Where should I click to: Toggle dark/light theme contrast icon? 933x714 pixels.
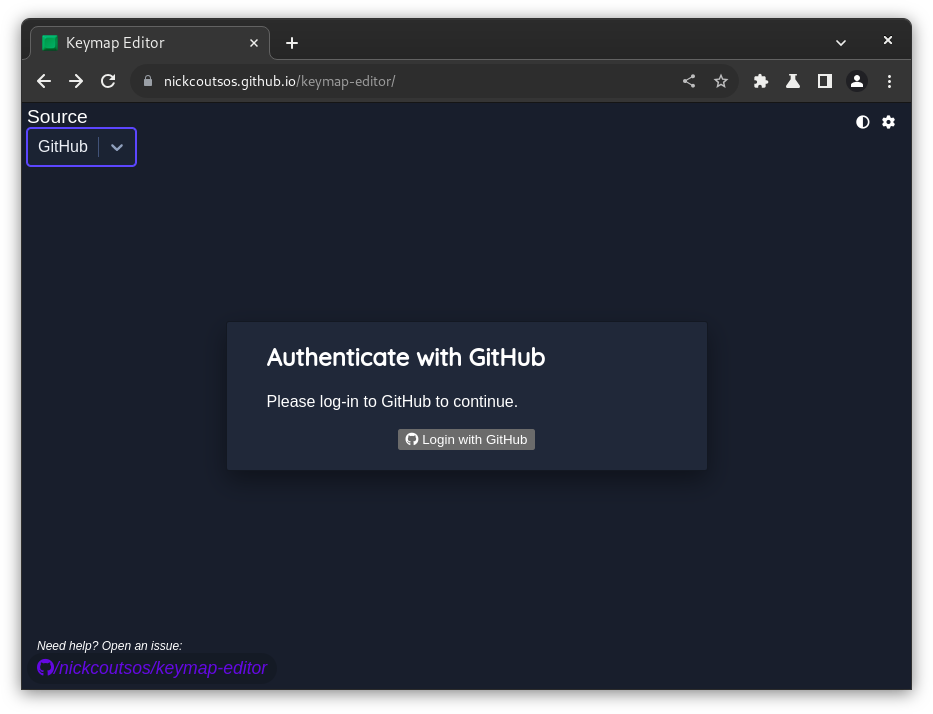click(863, 122)
